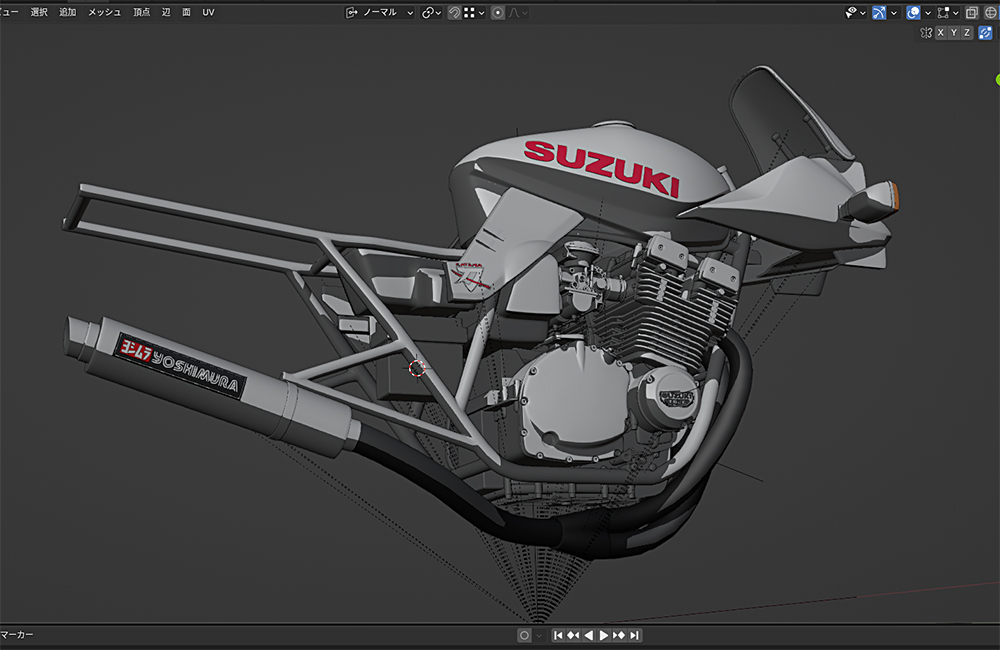Open the メッシュ menu
The image size is (1000, 650).
[x=105, y=12]
